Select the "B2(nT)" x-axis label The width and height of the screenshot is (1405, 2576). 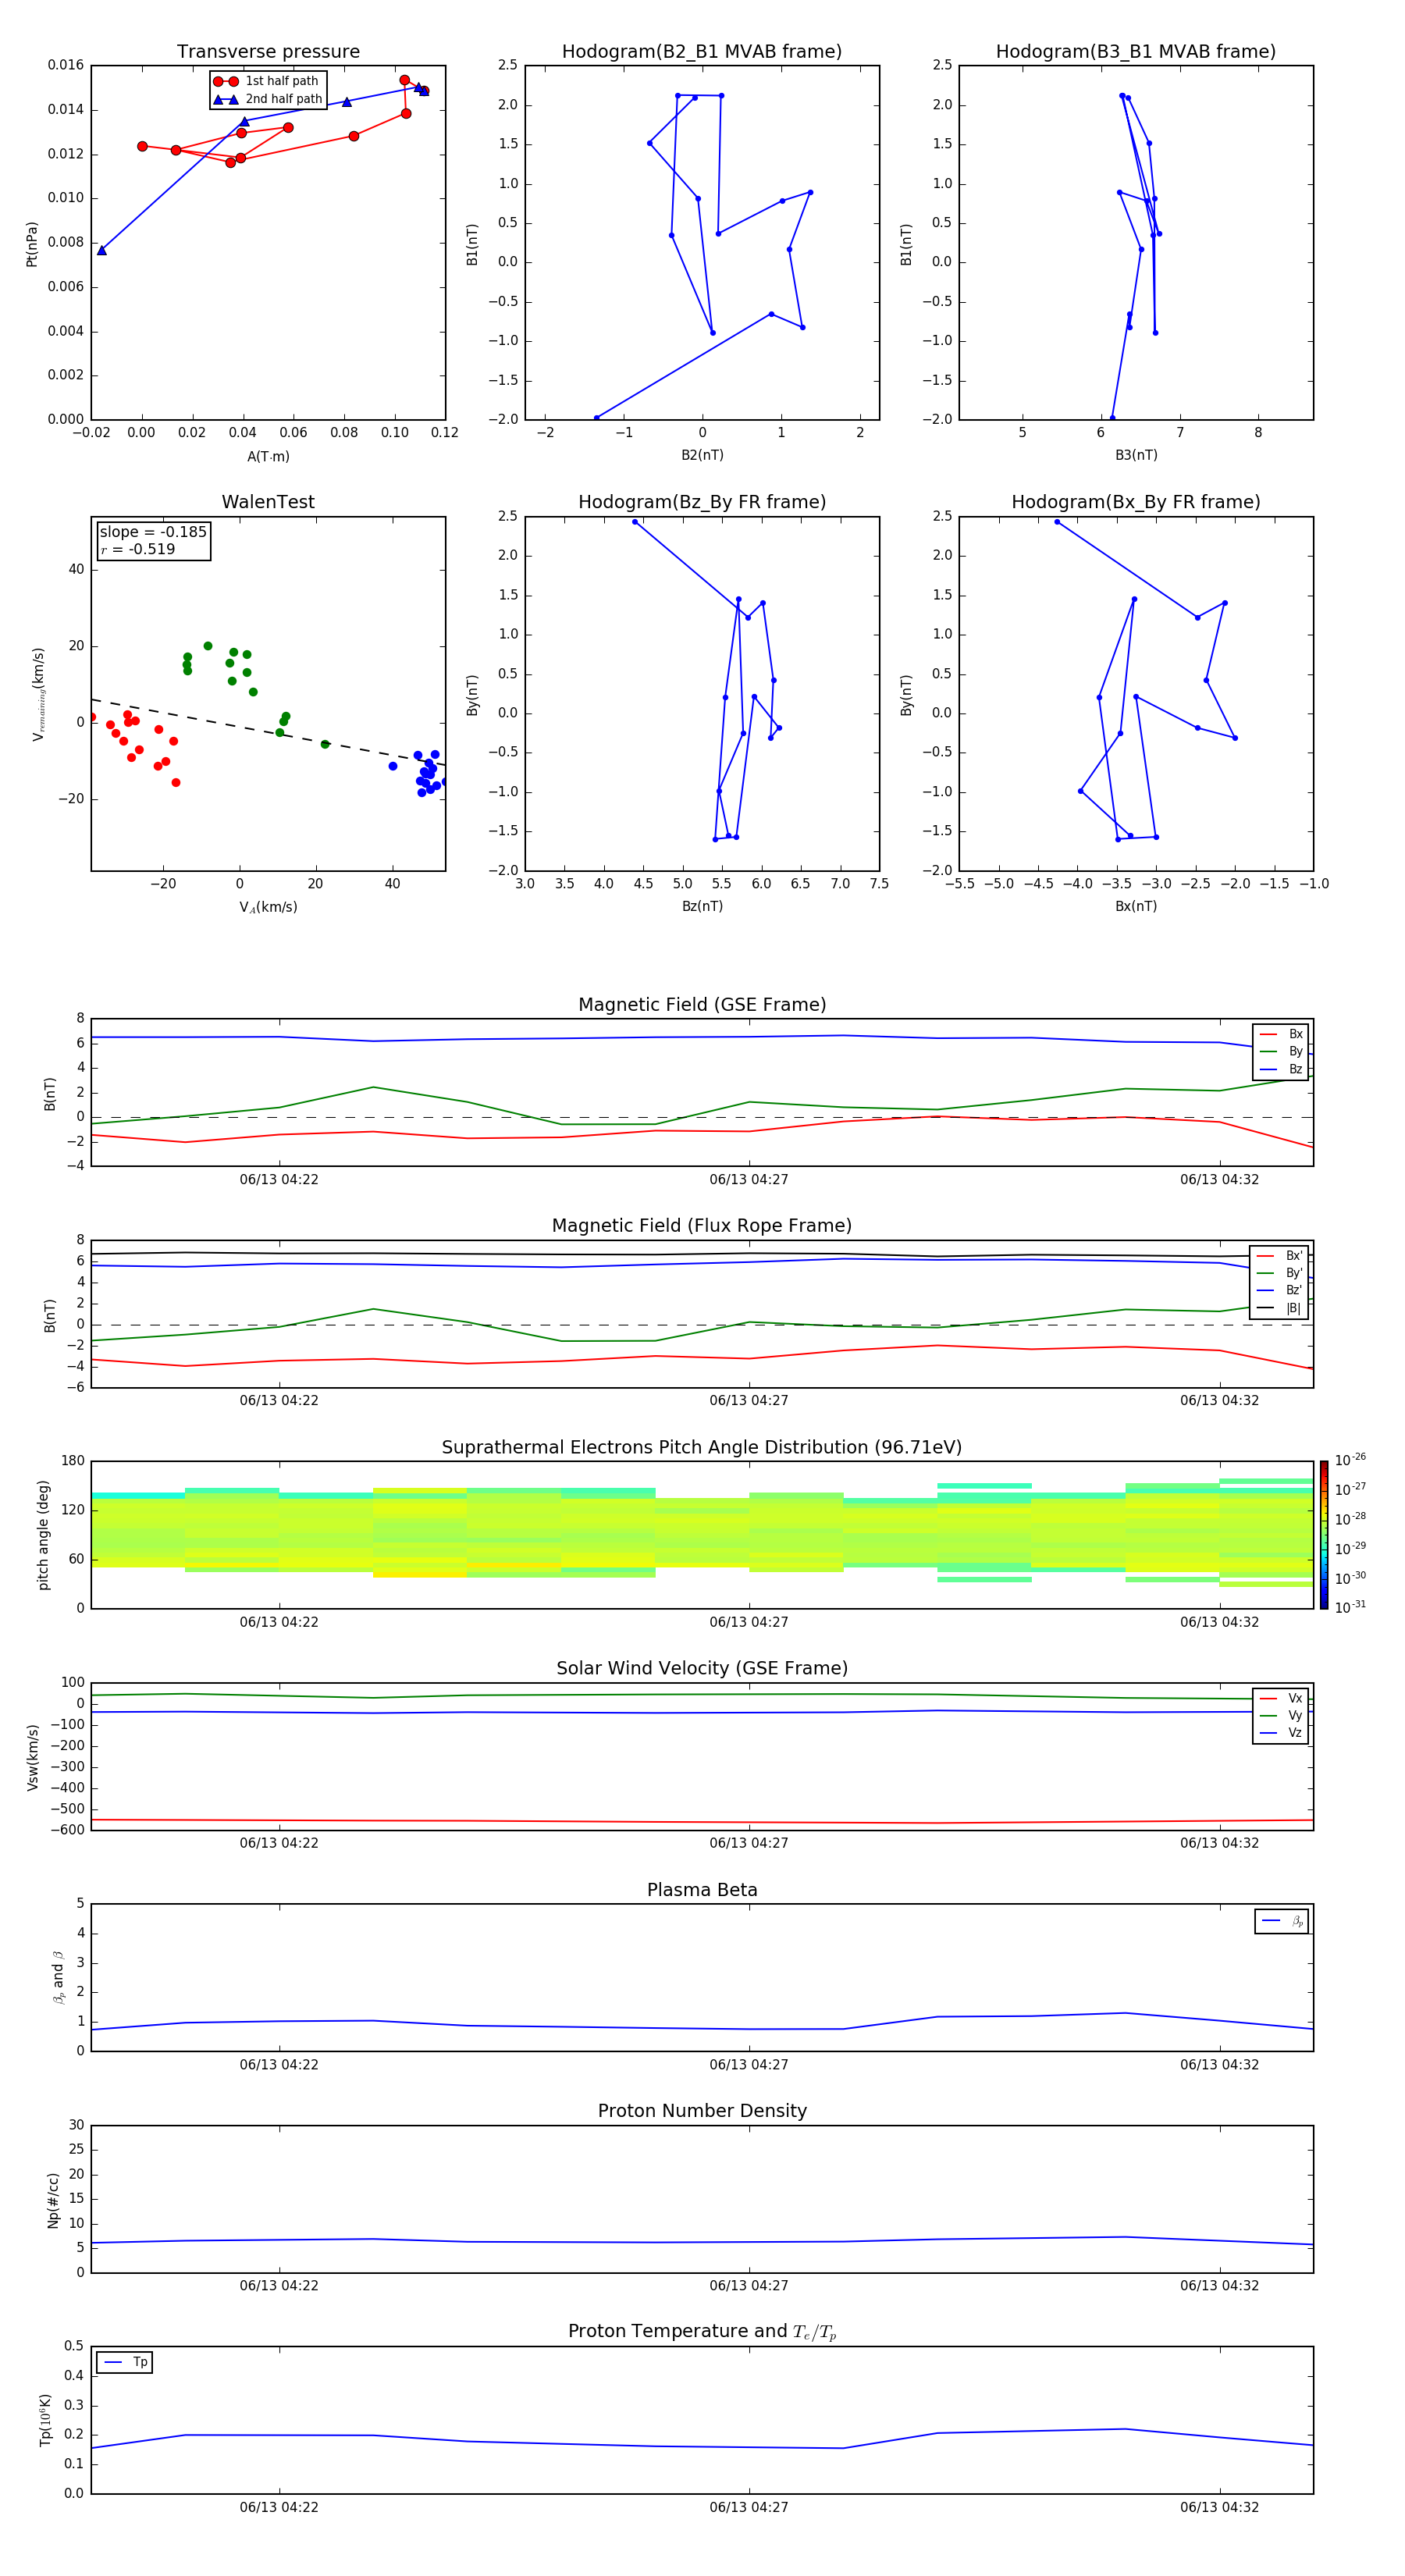click(x=702, y=455)
